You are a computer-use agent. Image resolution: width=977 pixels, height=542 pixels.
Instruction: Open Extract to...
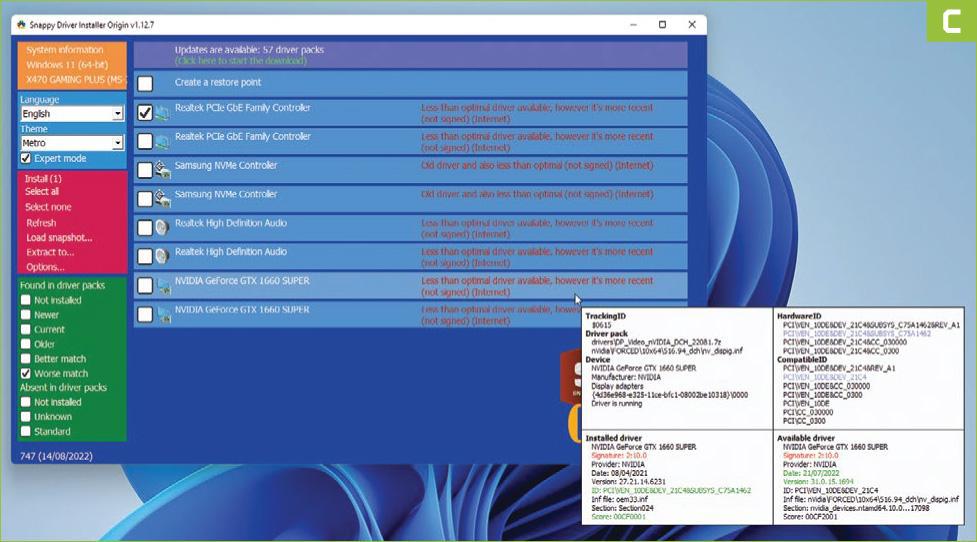tap(50, 252)
